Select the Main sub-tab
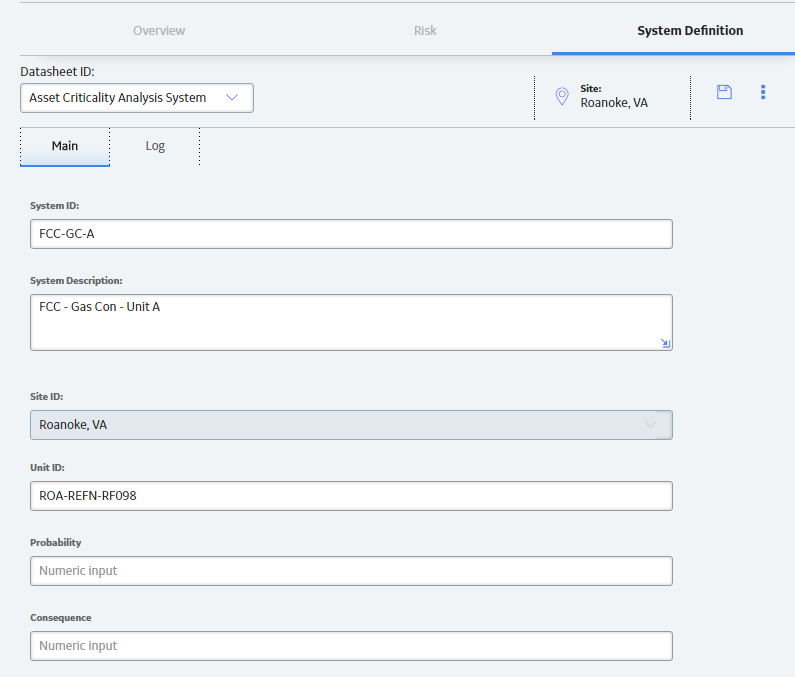 tap(65, 146)
